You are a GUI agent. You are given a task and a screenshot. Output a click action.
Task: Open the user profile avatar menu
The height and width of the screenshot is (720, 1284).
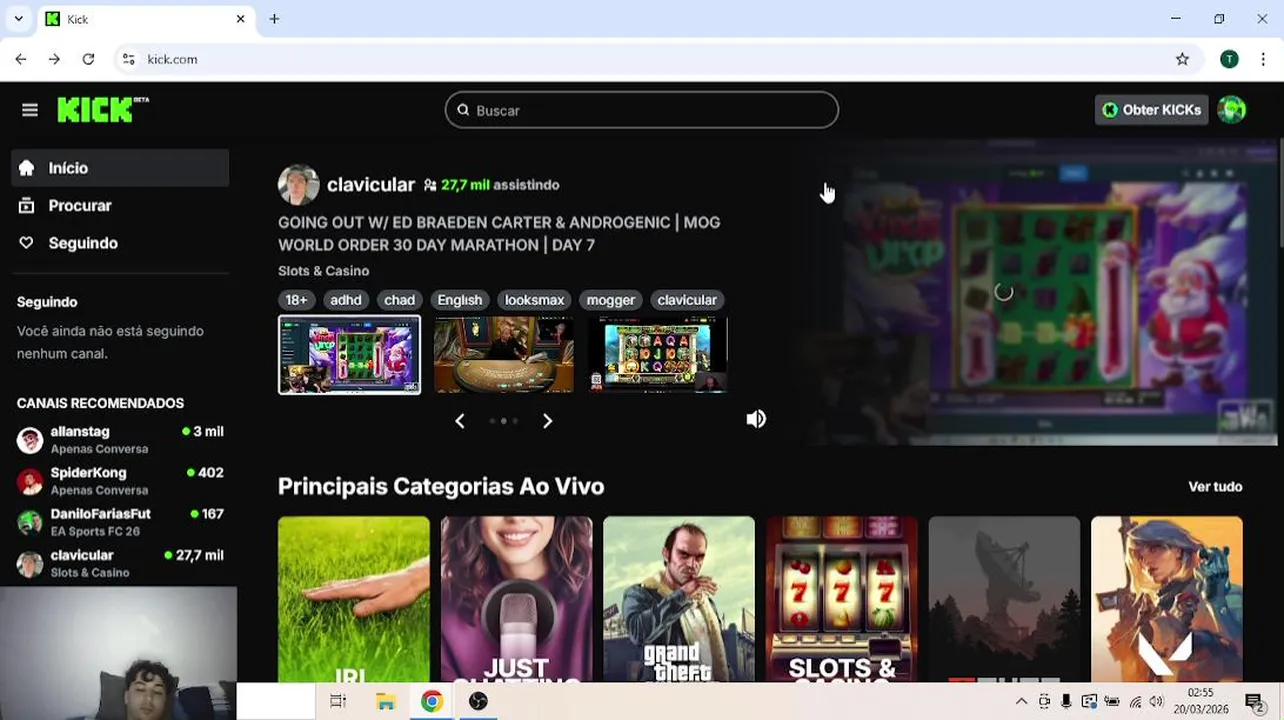coord(1232,110)
